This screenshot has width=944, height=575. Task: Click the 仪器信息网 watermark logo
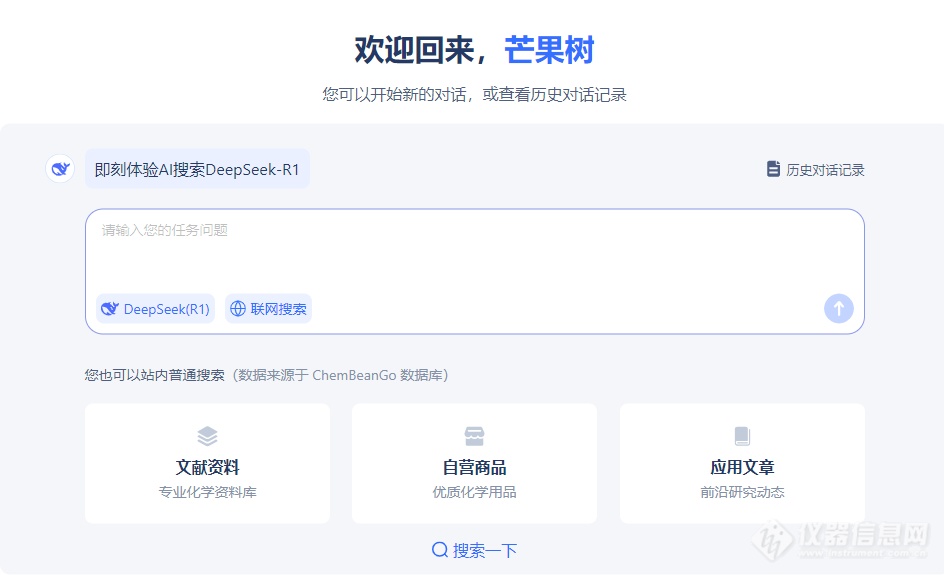click(850, 542)
